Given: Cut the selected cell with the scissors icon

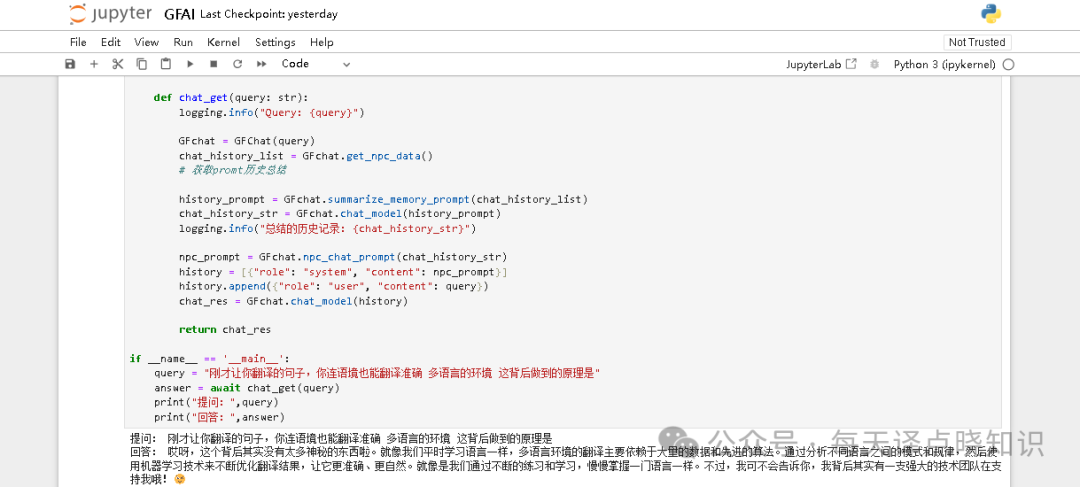Looking at the screenshot, I should (x=118, y=64).
